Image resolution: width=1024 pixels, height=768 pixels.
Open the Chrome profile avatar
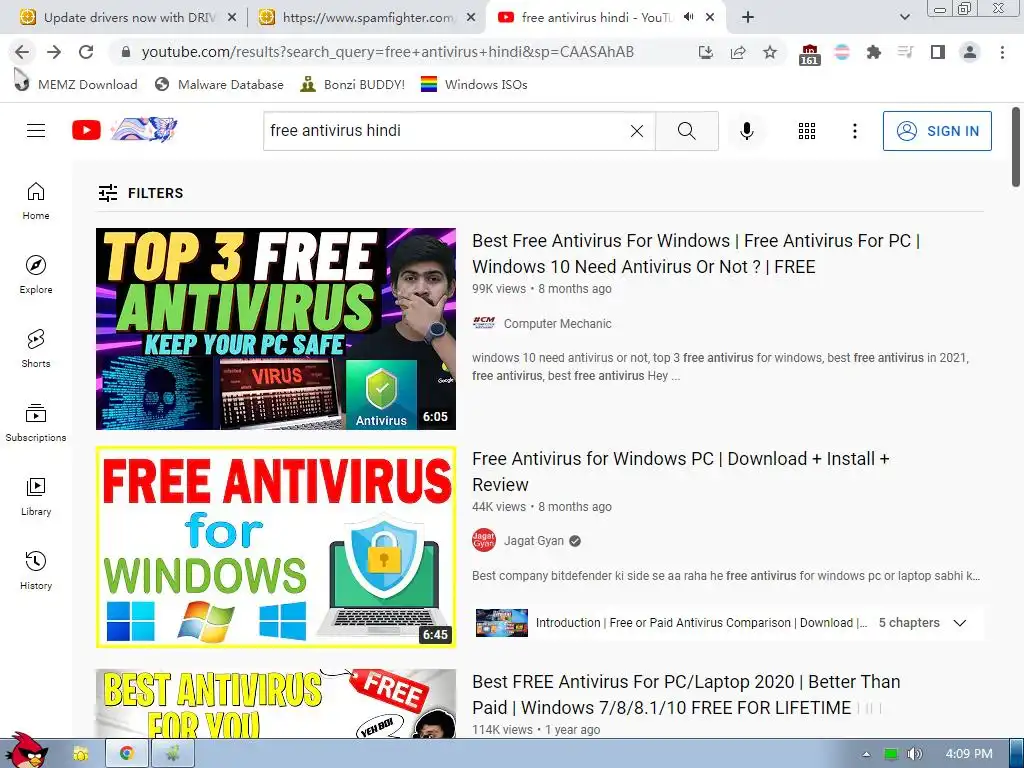(970, 52)
